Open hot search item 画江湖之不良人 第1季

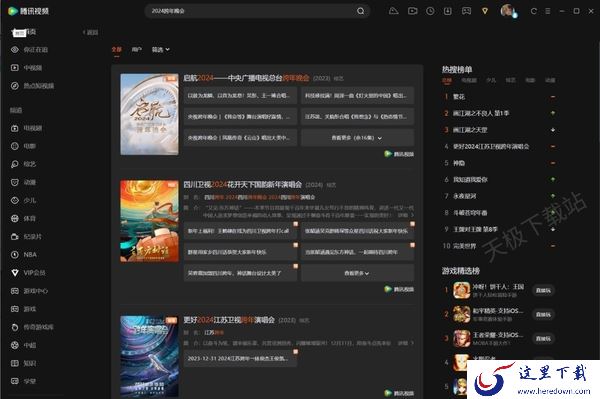tap(481, 113)
